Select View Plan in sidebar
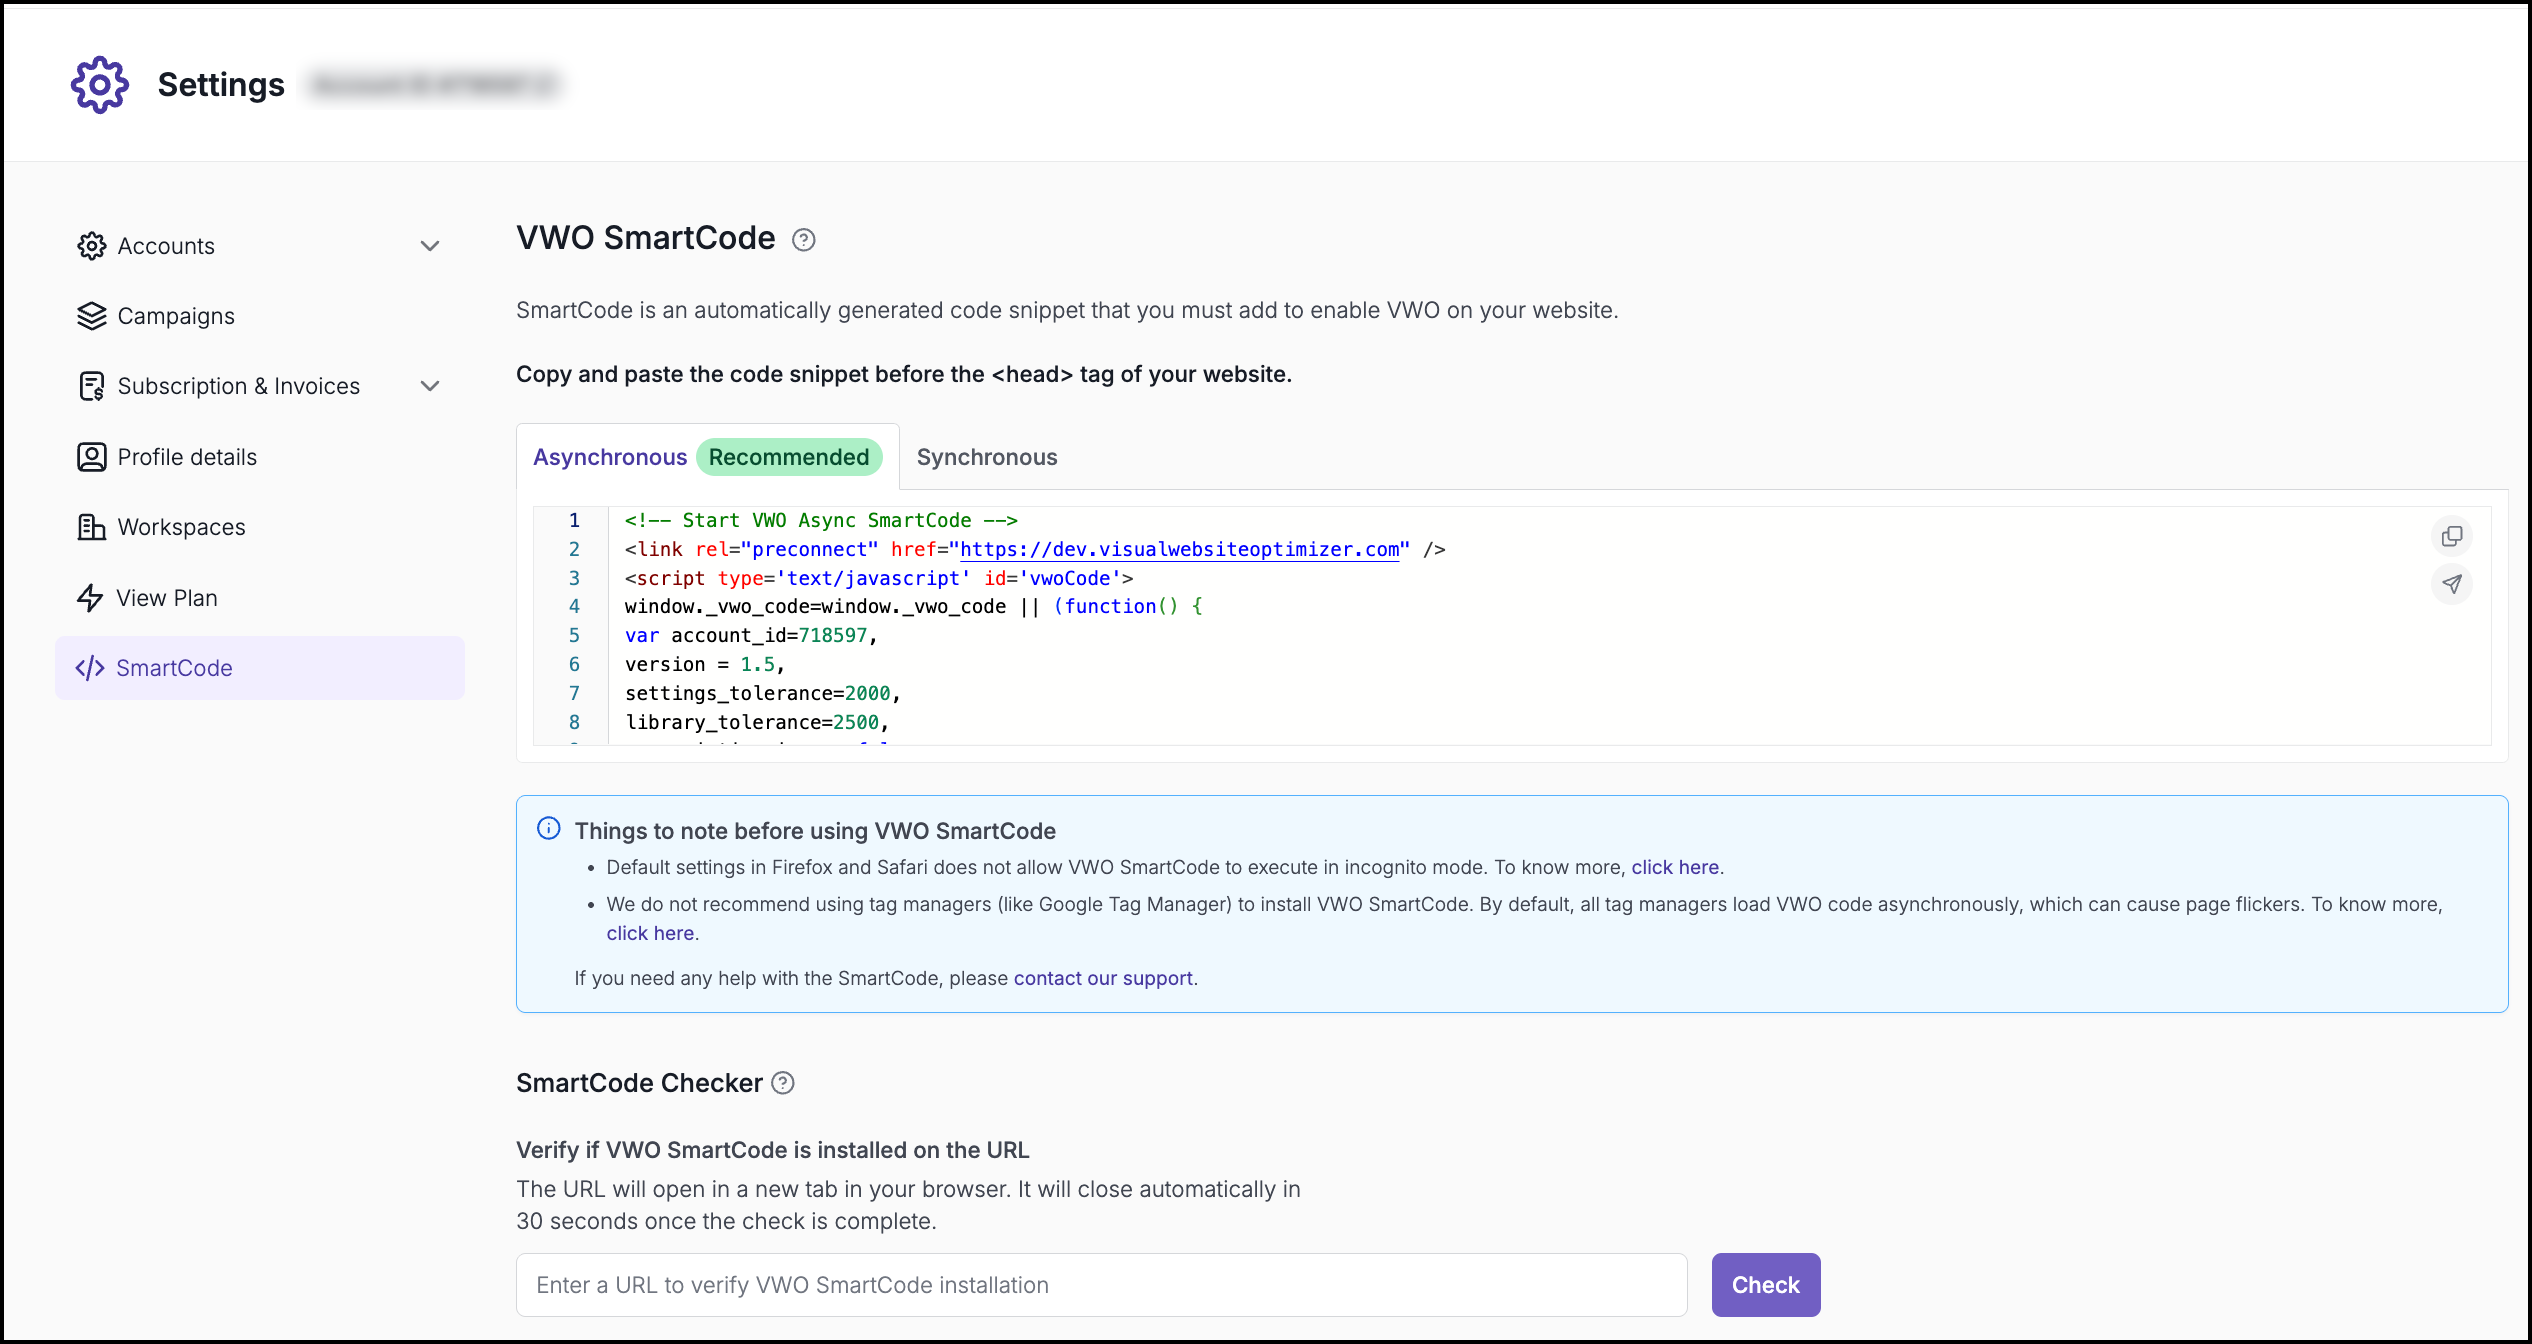Screen dimensions: 2532x1344 point(260,598)
